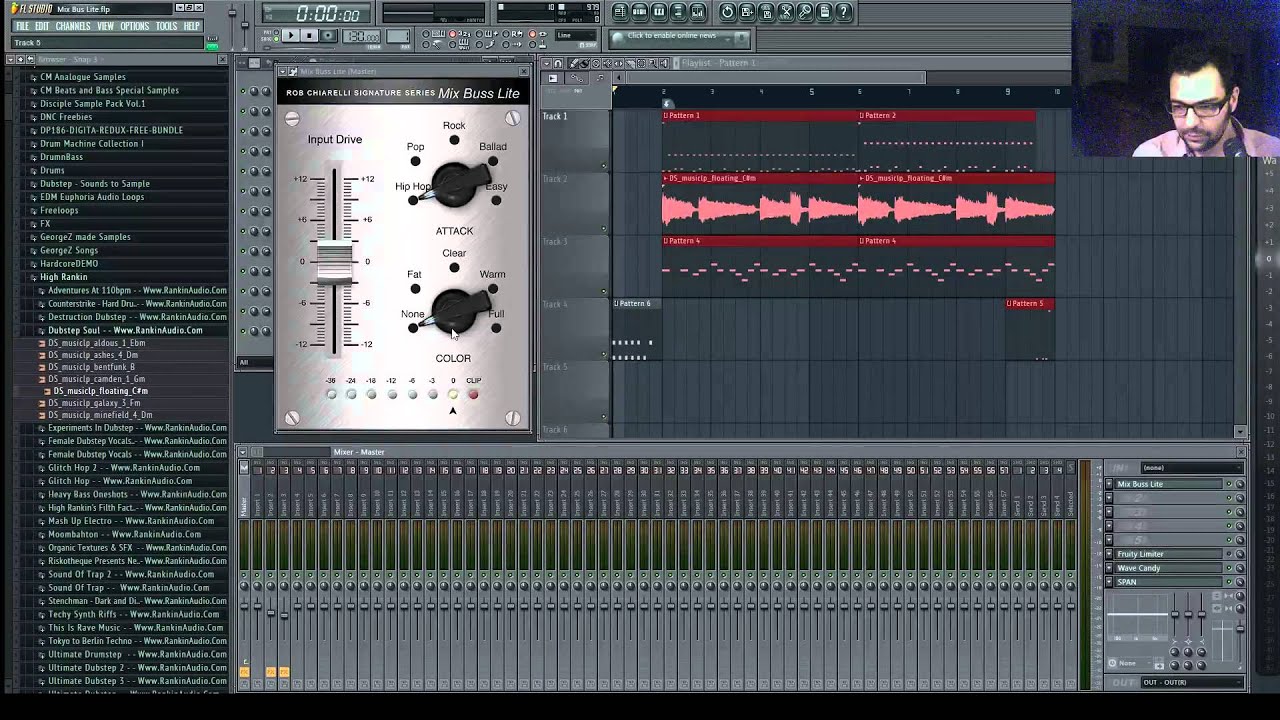Open the Fruity Limiter slot menu arrow
1280x720 pixels.
1109,554
